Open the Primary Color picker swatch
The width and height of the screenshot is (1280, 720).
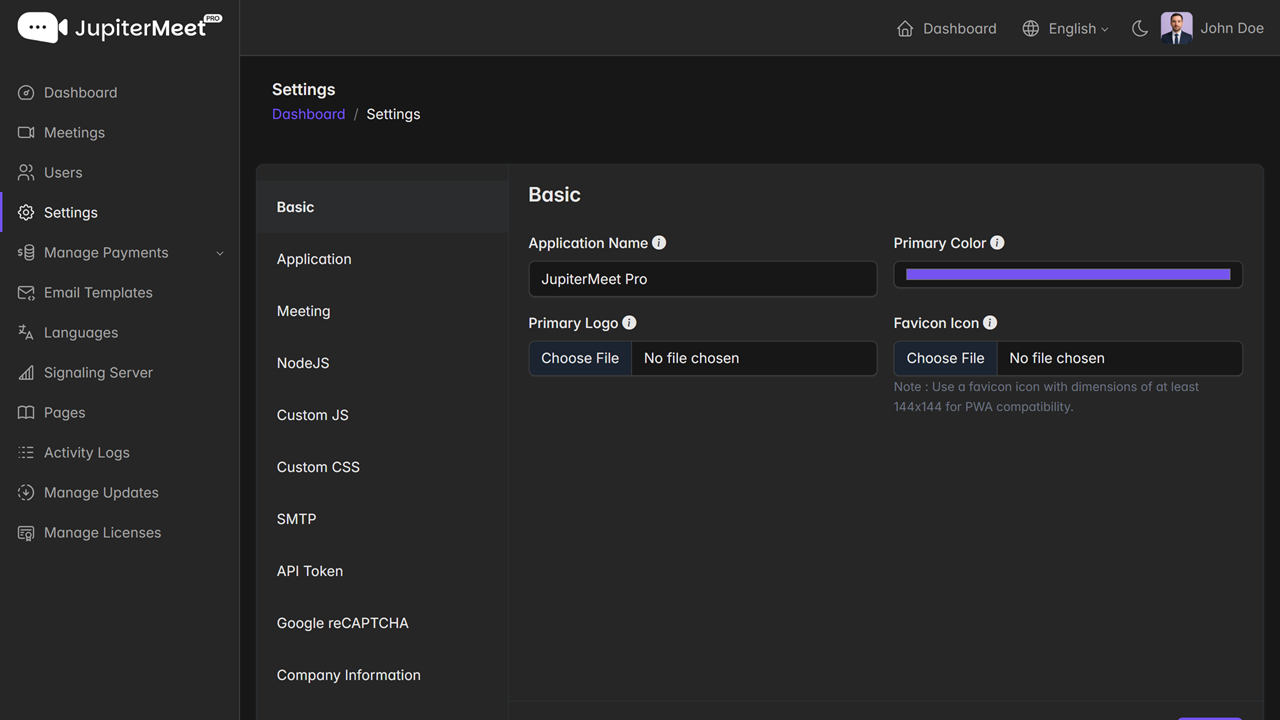(x=1068, y=275)
